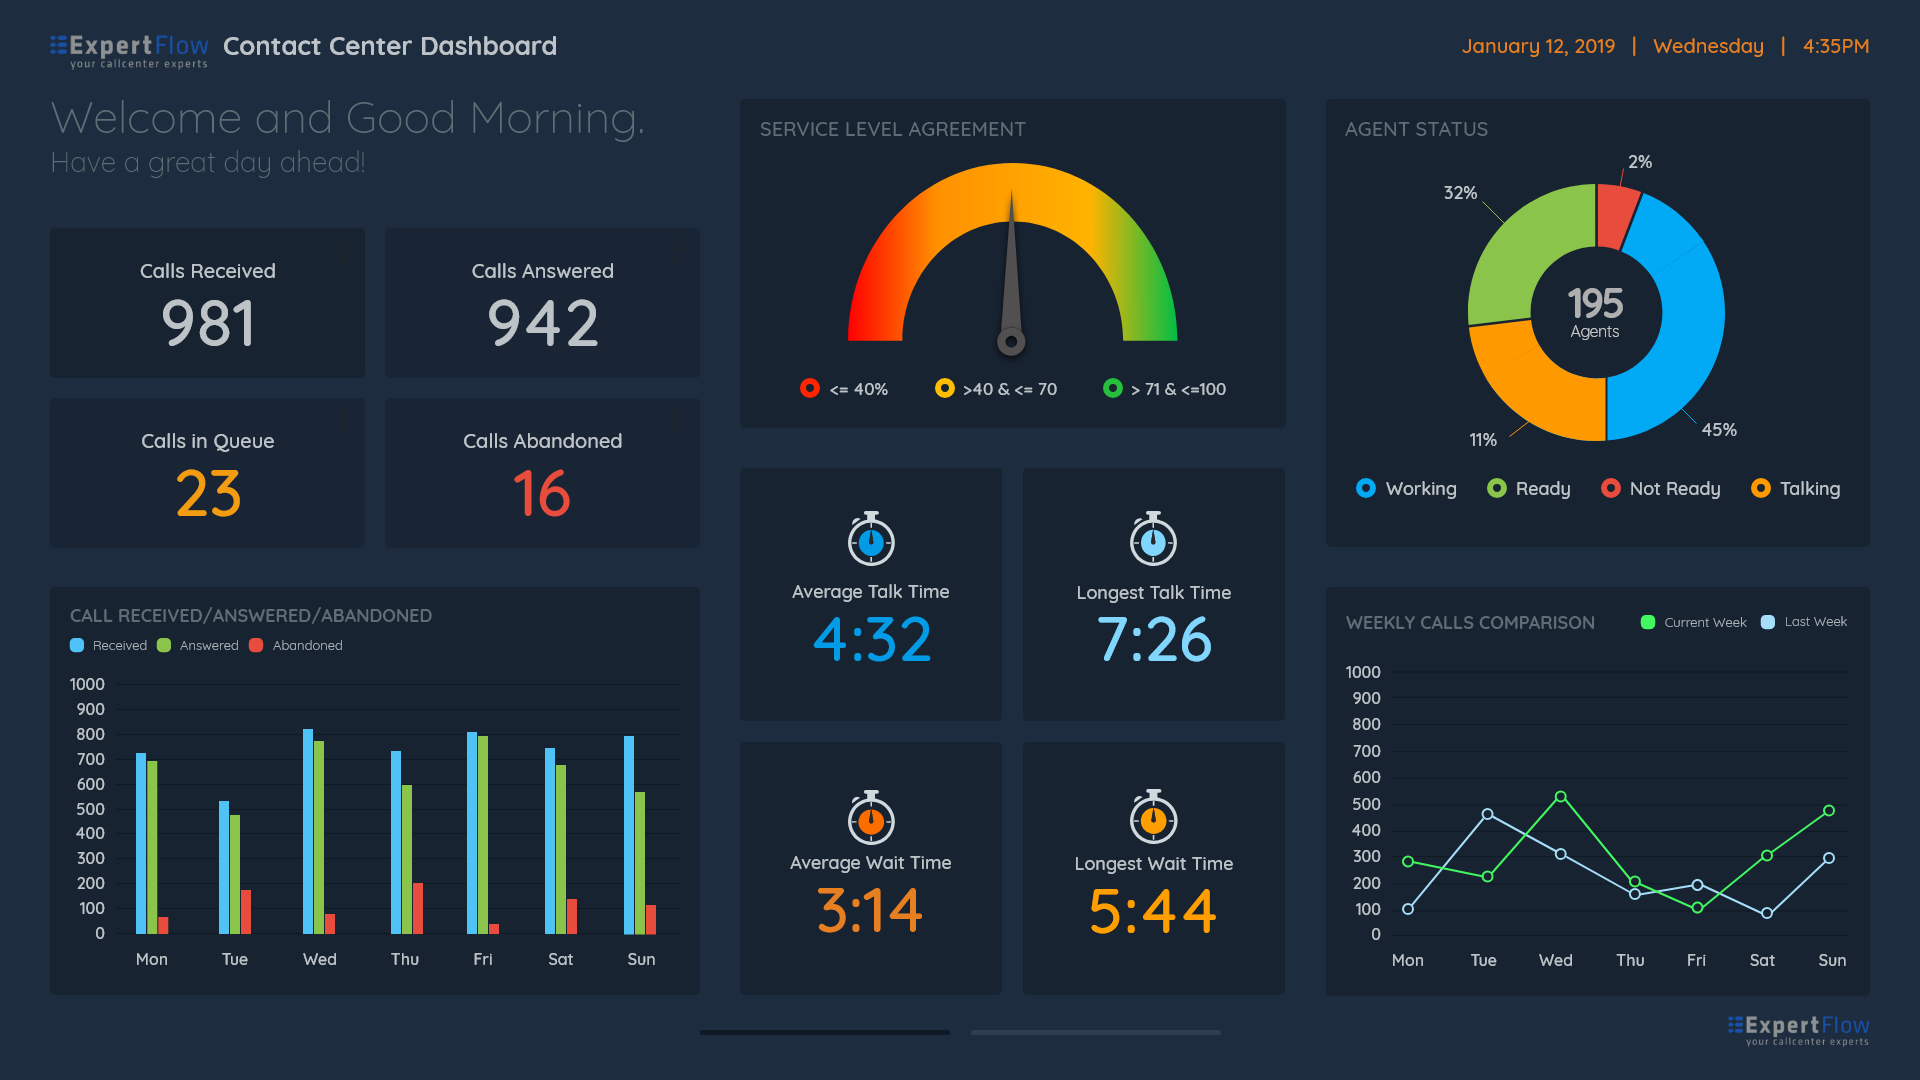Click the Welcome and Good Morning text
1920x1080 pixels.
click(348, 118)
